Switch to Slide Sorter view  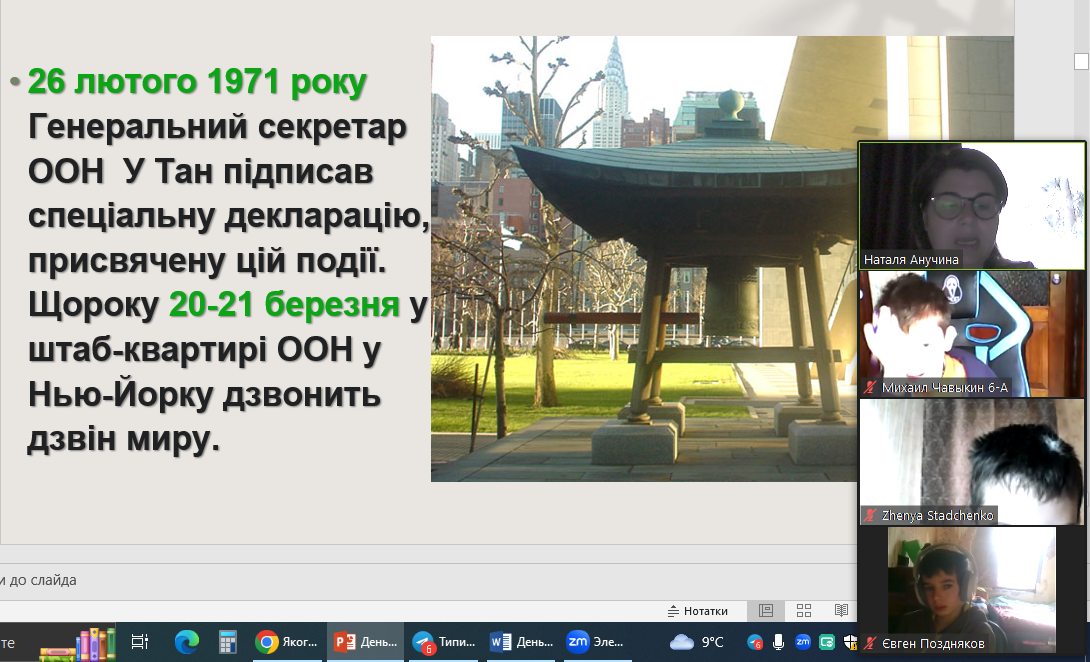click(x=804, y=610)
